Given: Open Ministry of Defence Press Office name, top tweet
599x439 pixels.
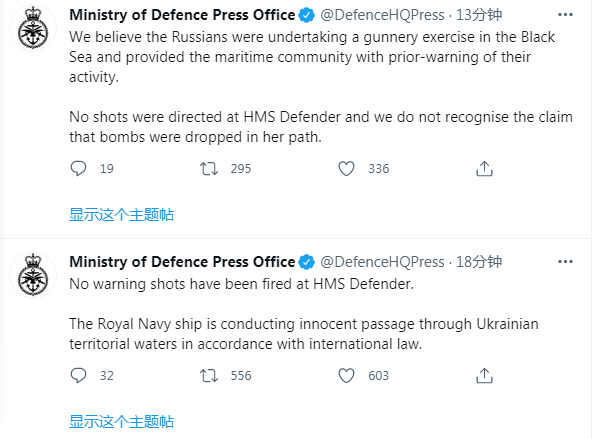Looking at the screenshot, I should (x=182, y=15).
